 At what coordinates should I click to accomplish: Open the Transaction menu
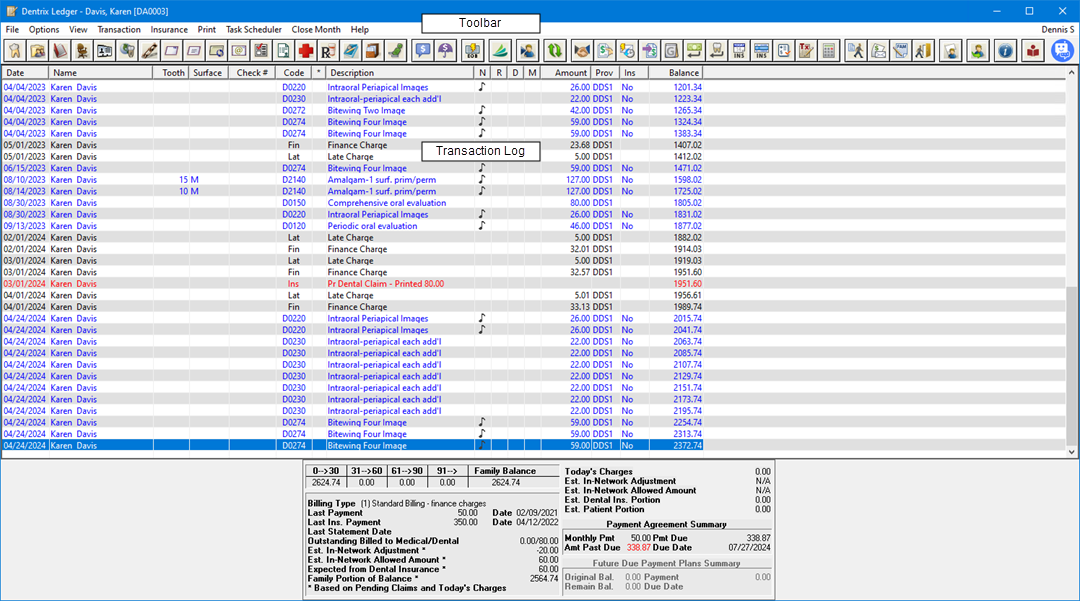click(118, 30)
